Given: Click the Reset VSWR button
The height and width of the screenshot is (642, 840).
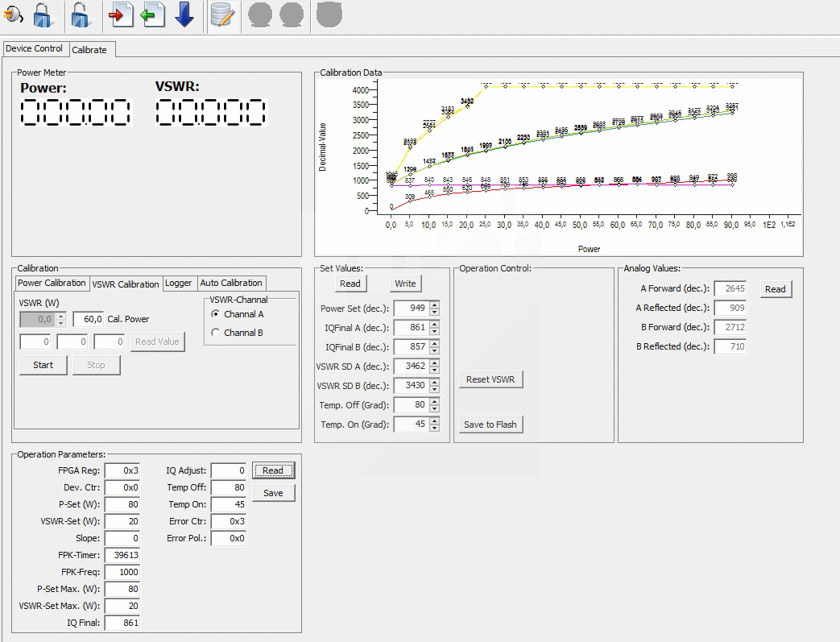Looking at the screenshot, I should pyautogui.click(x=492, y=380).
